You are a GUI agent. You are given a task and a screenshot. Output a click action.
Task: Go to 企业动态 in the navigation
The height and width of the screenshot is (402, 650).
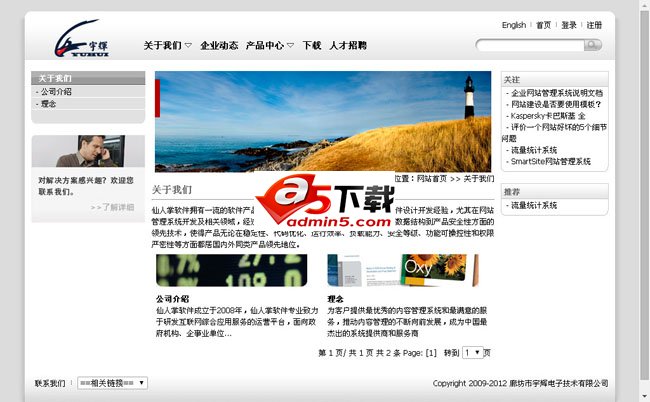219,45
